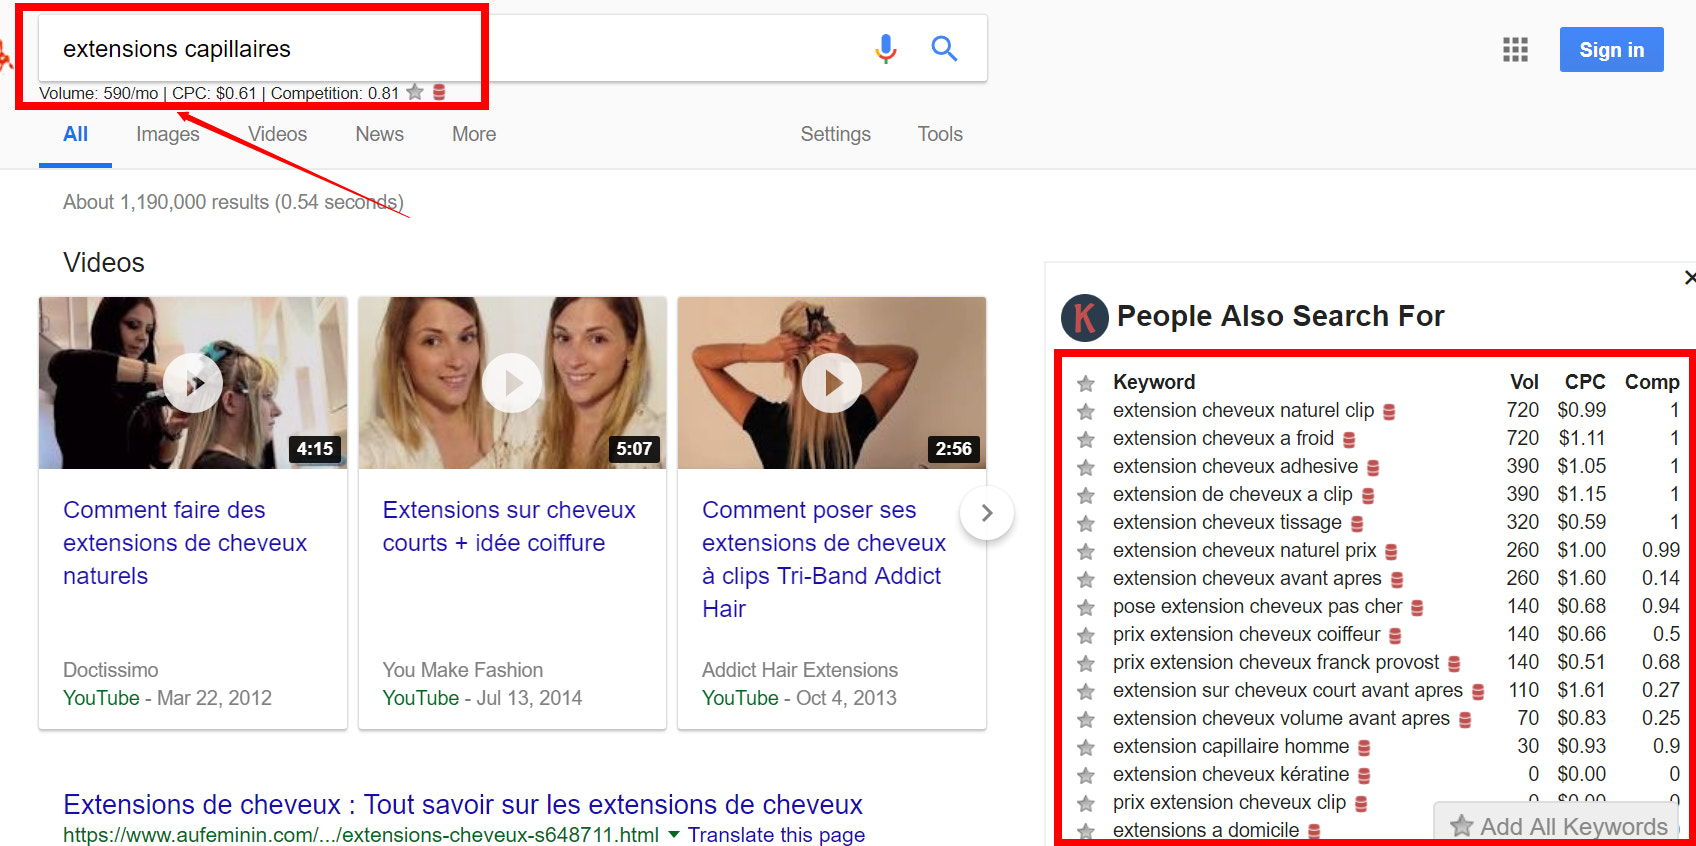Close the People Also Search For panel
This screenshot has width=1696, height=846.
(x=1689, y=277)
